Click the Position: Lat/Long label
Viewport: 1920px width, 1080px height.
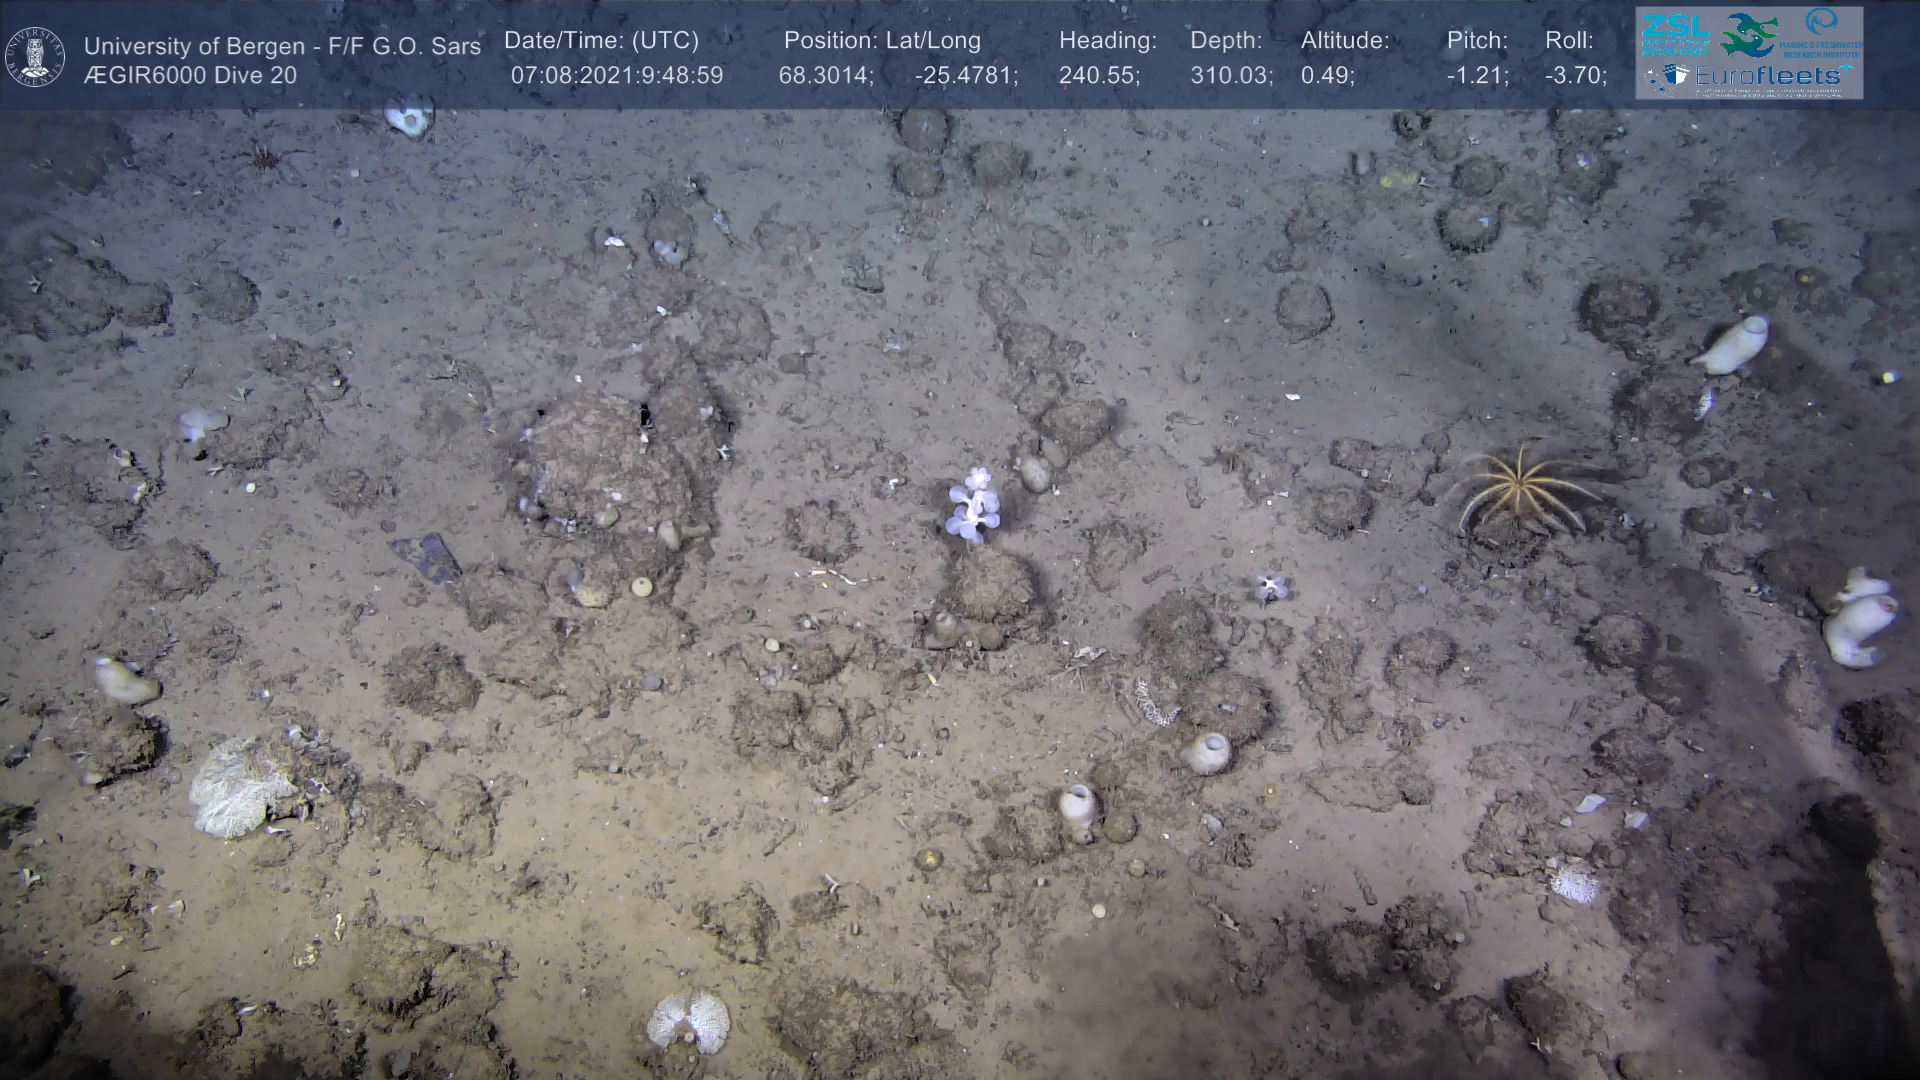pos(882,40)
